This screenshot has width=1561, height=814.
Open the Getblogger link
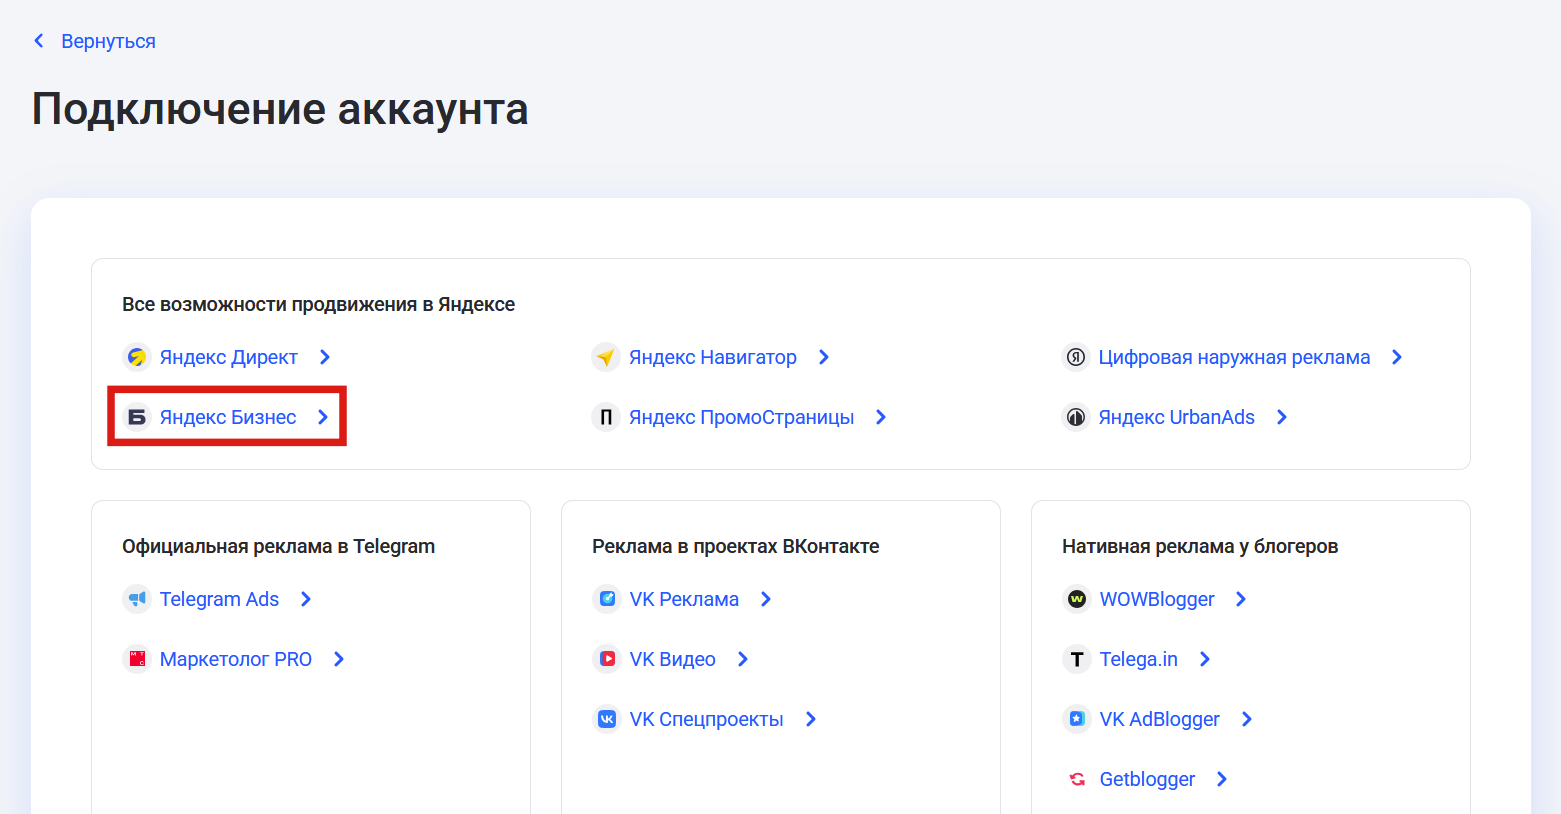tap(1148, 779)
